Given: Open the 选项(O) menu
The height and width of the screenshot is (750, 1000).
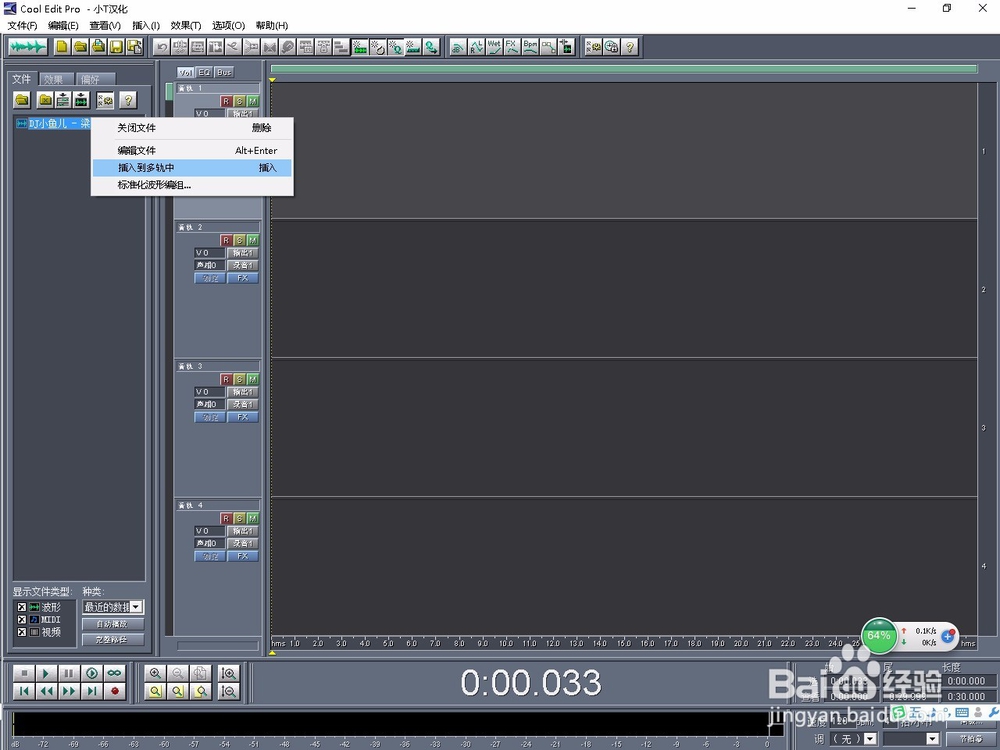Looking at the screenshot, I should point(228,26).
